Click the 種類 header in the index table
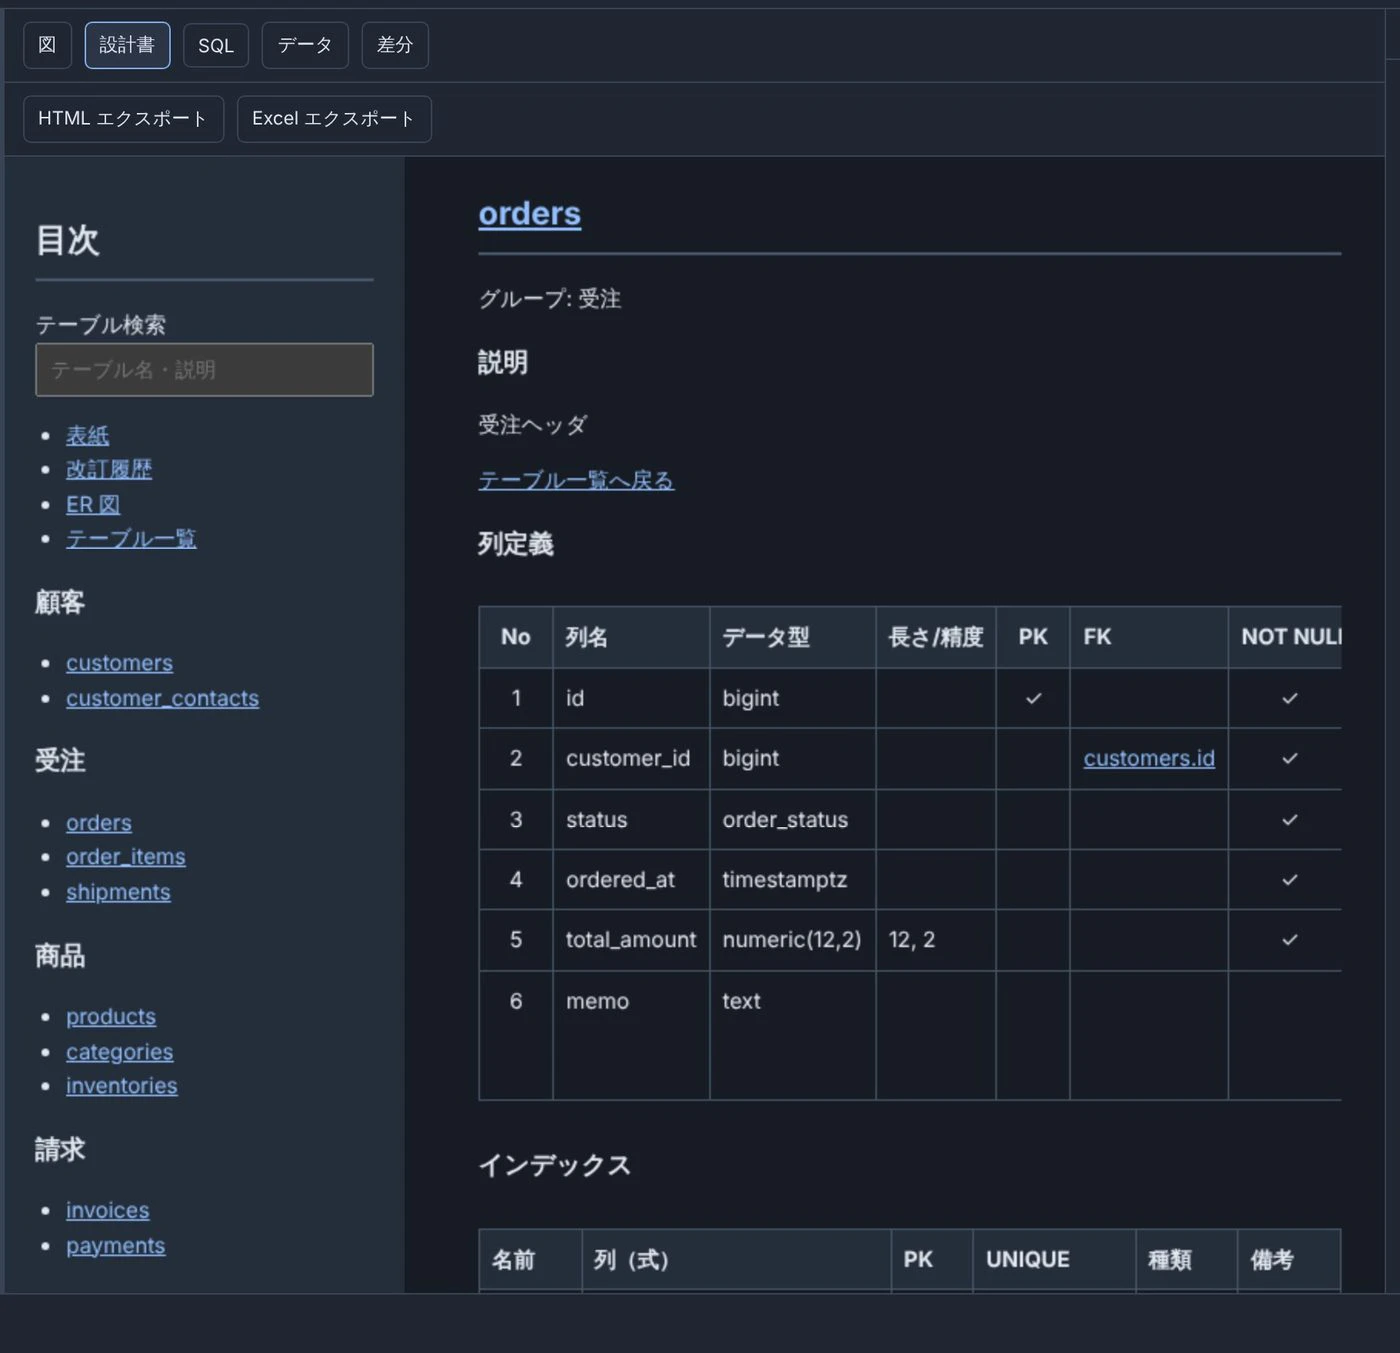 [x=1186, y=1260]
